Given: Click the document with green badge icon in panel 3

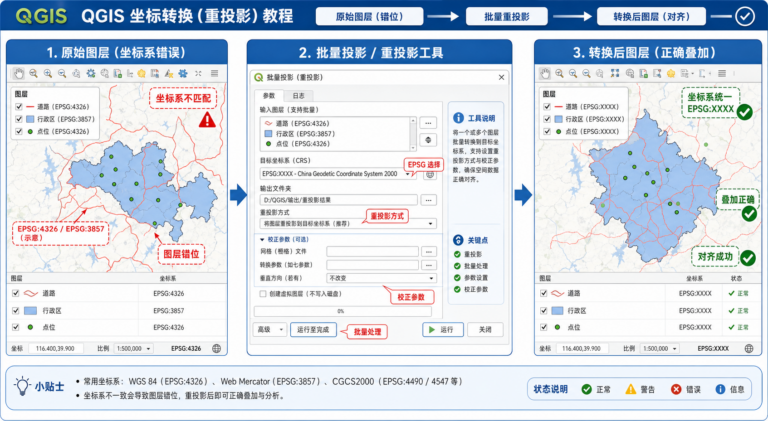Looking at the screenshot, I should click(644, 73).
